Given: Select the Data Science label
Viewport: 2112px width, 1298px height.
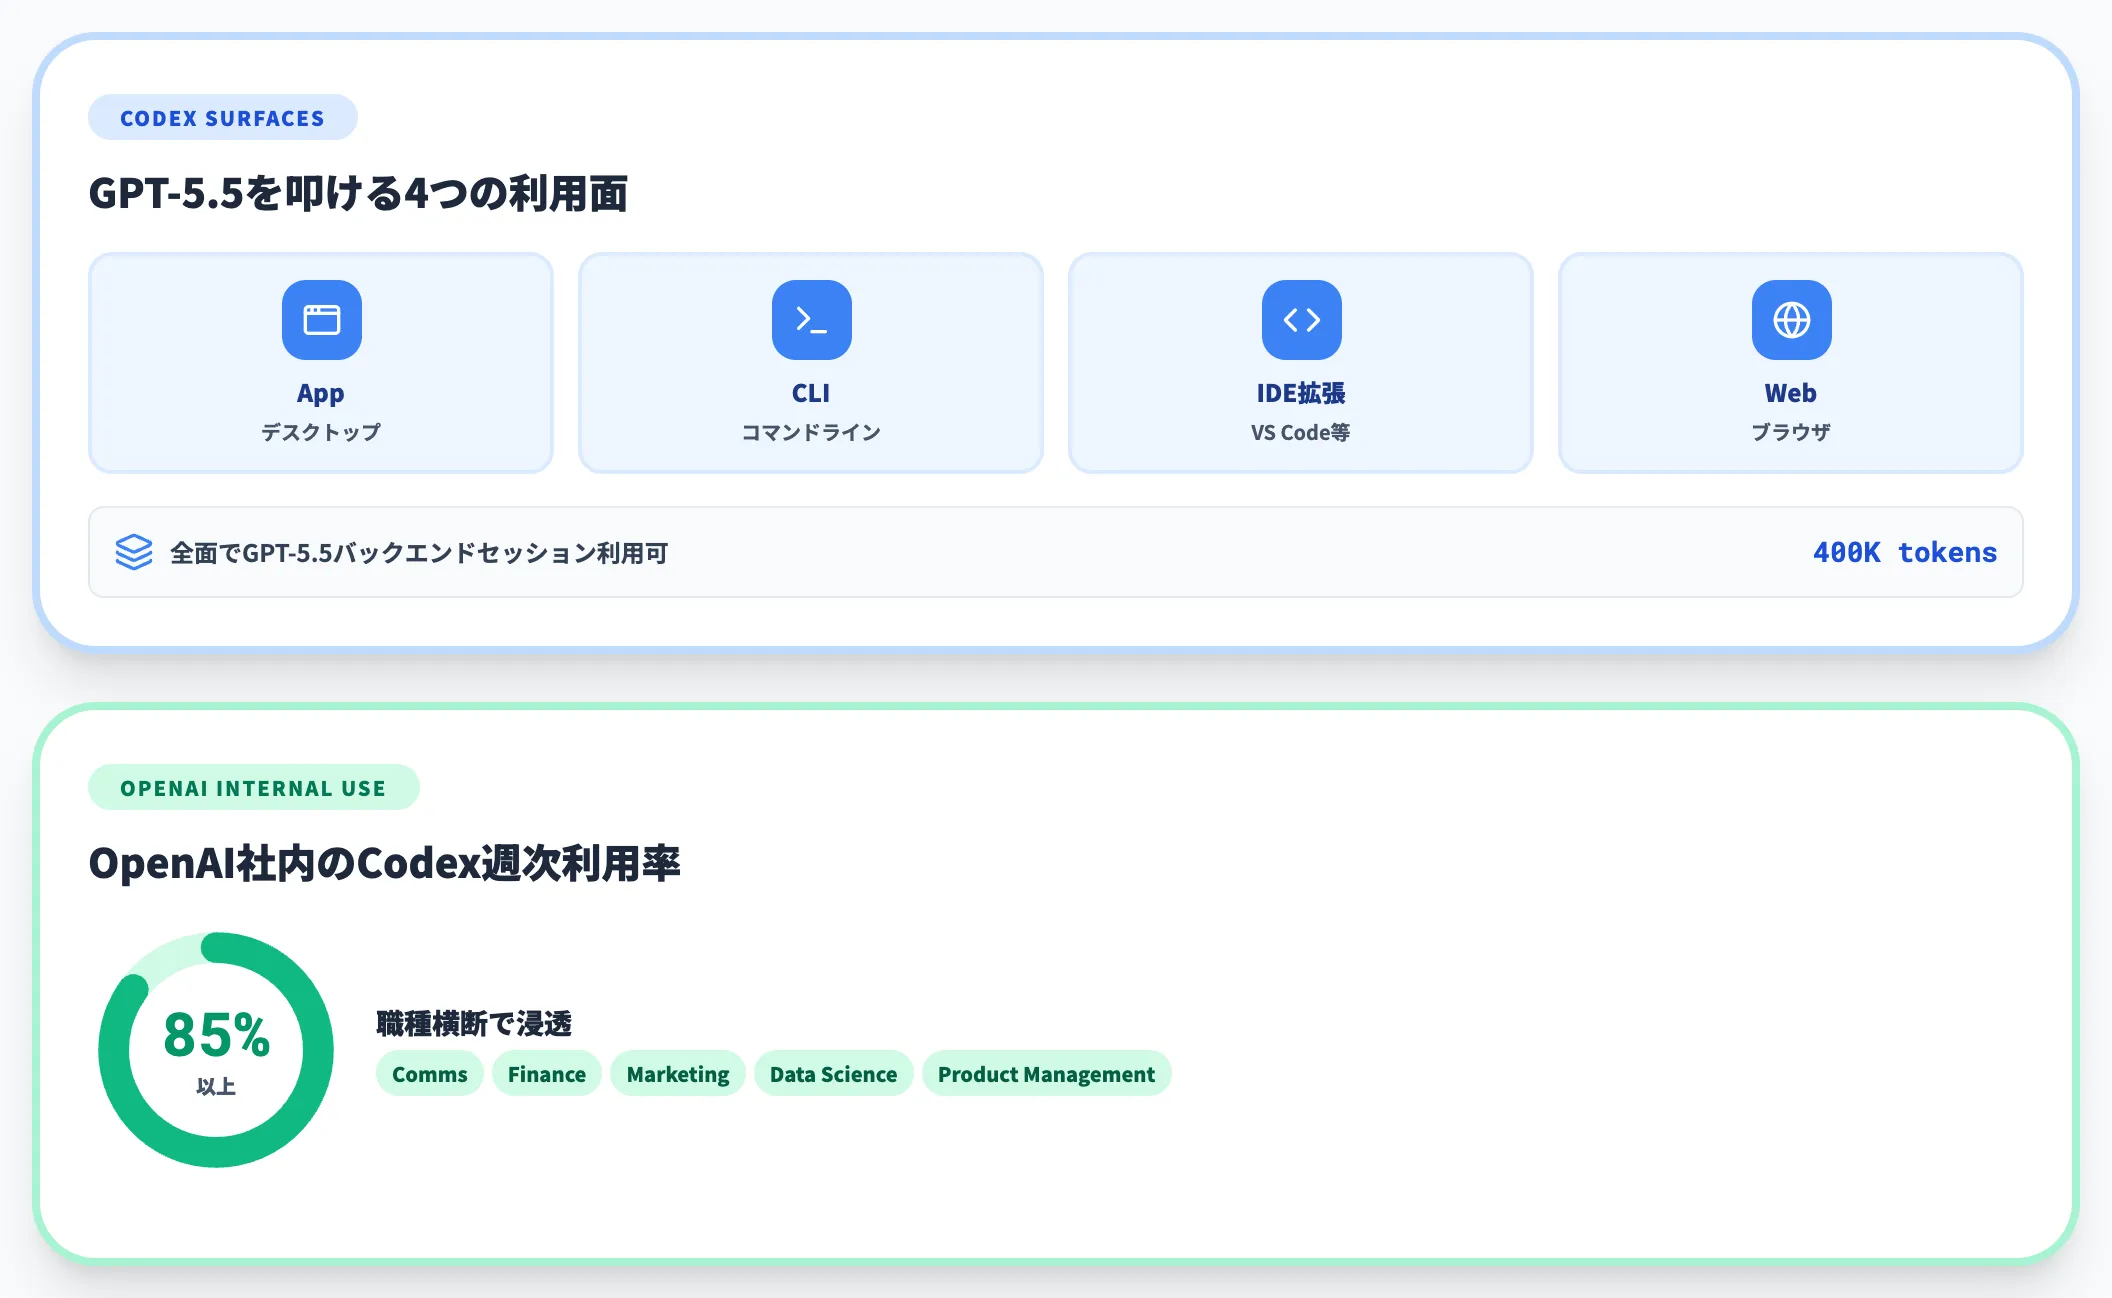Looking at the screenshot, I should coord(833,1073).
